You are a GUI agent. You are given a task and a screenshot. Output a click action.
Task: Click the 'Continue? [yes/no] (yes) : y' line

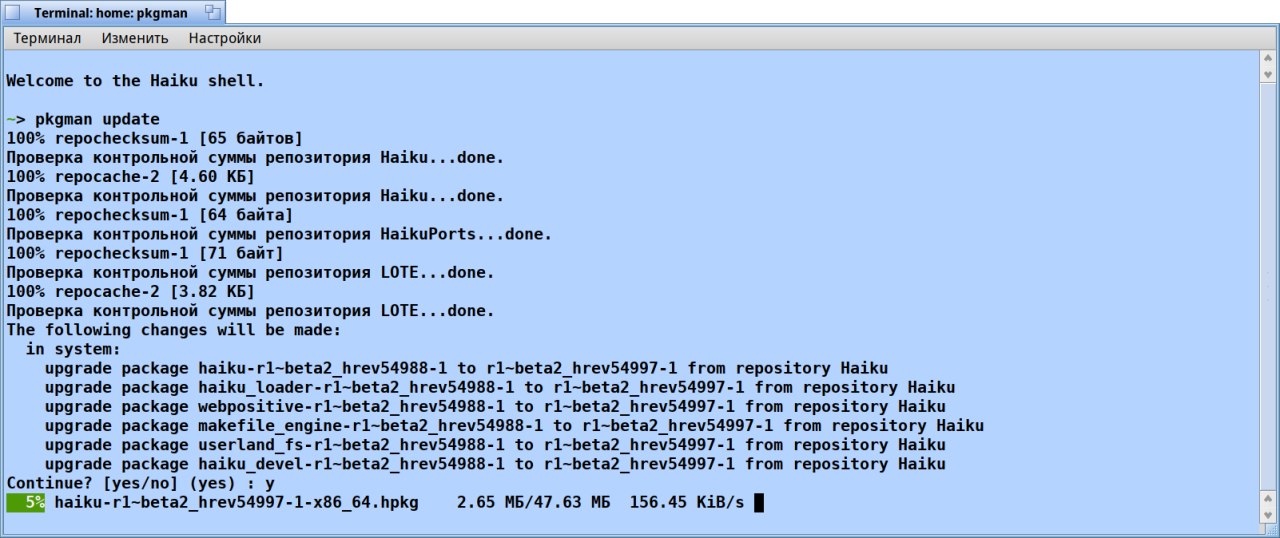140,483
